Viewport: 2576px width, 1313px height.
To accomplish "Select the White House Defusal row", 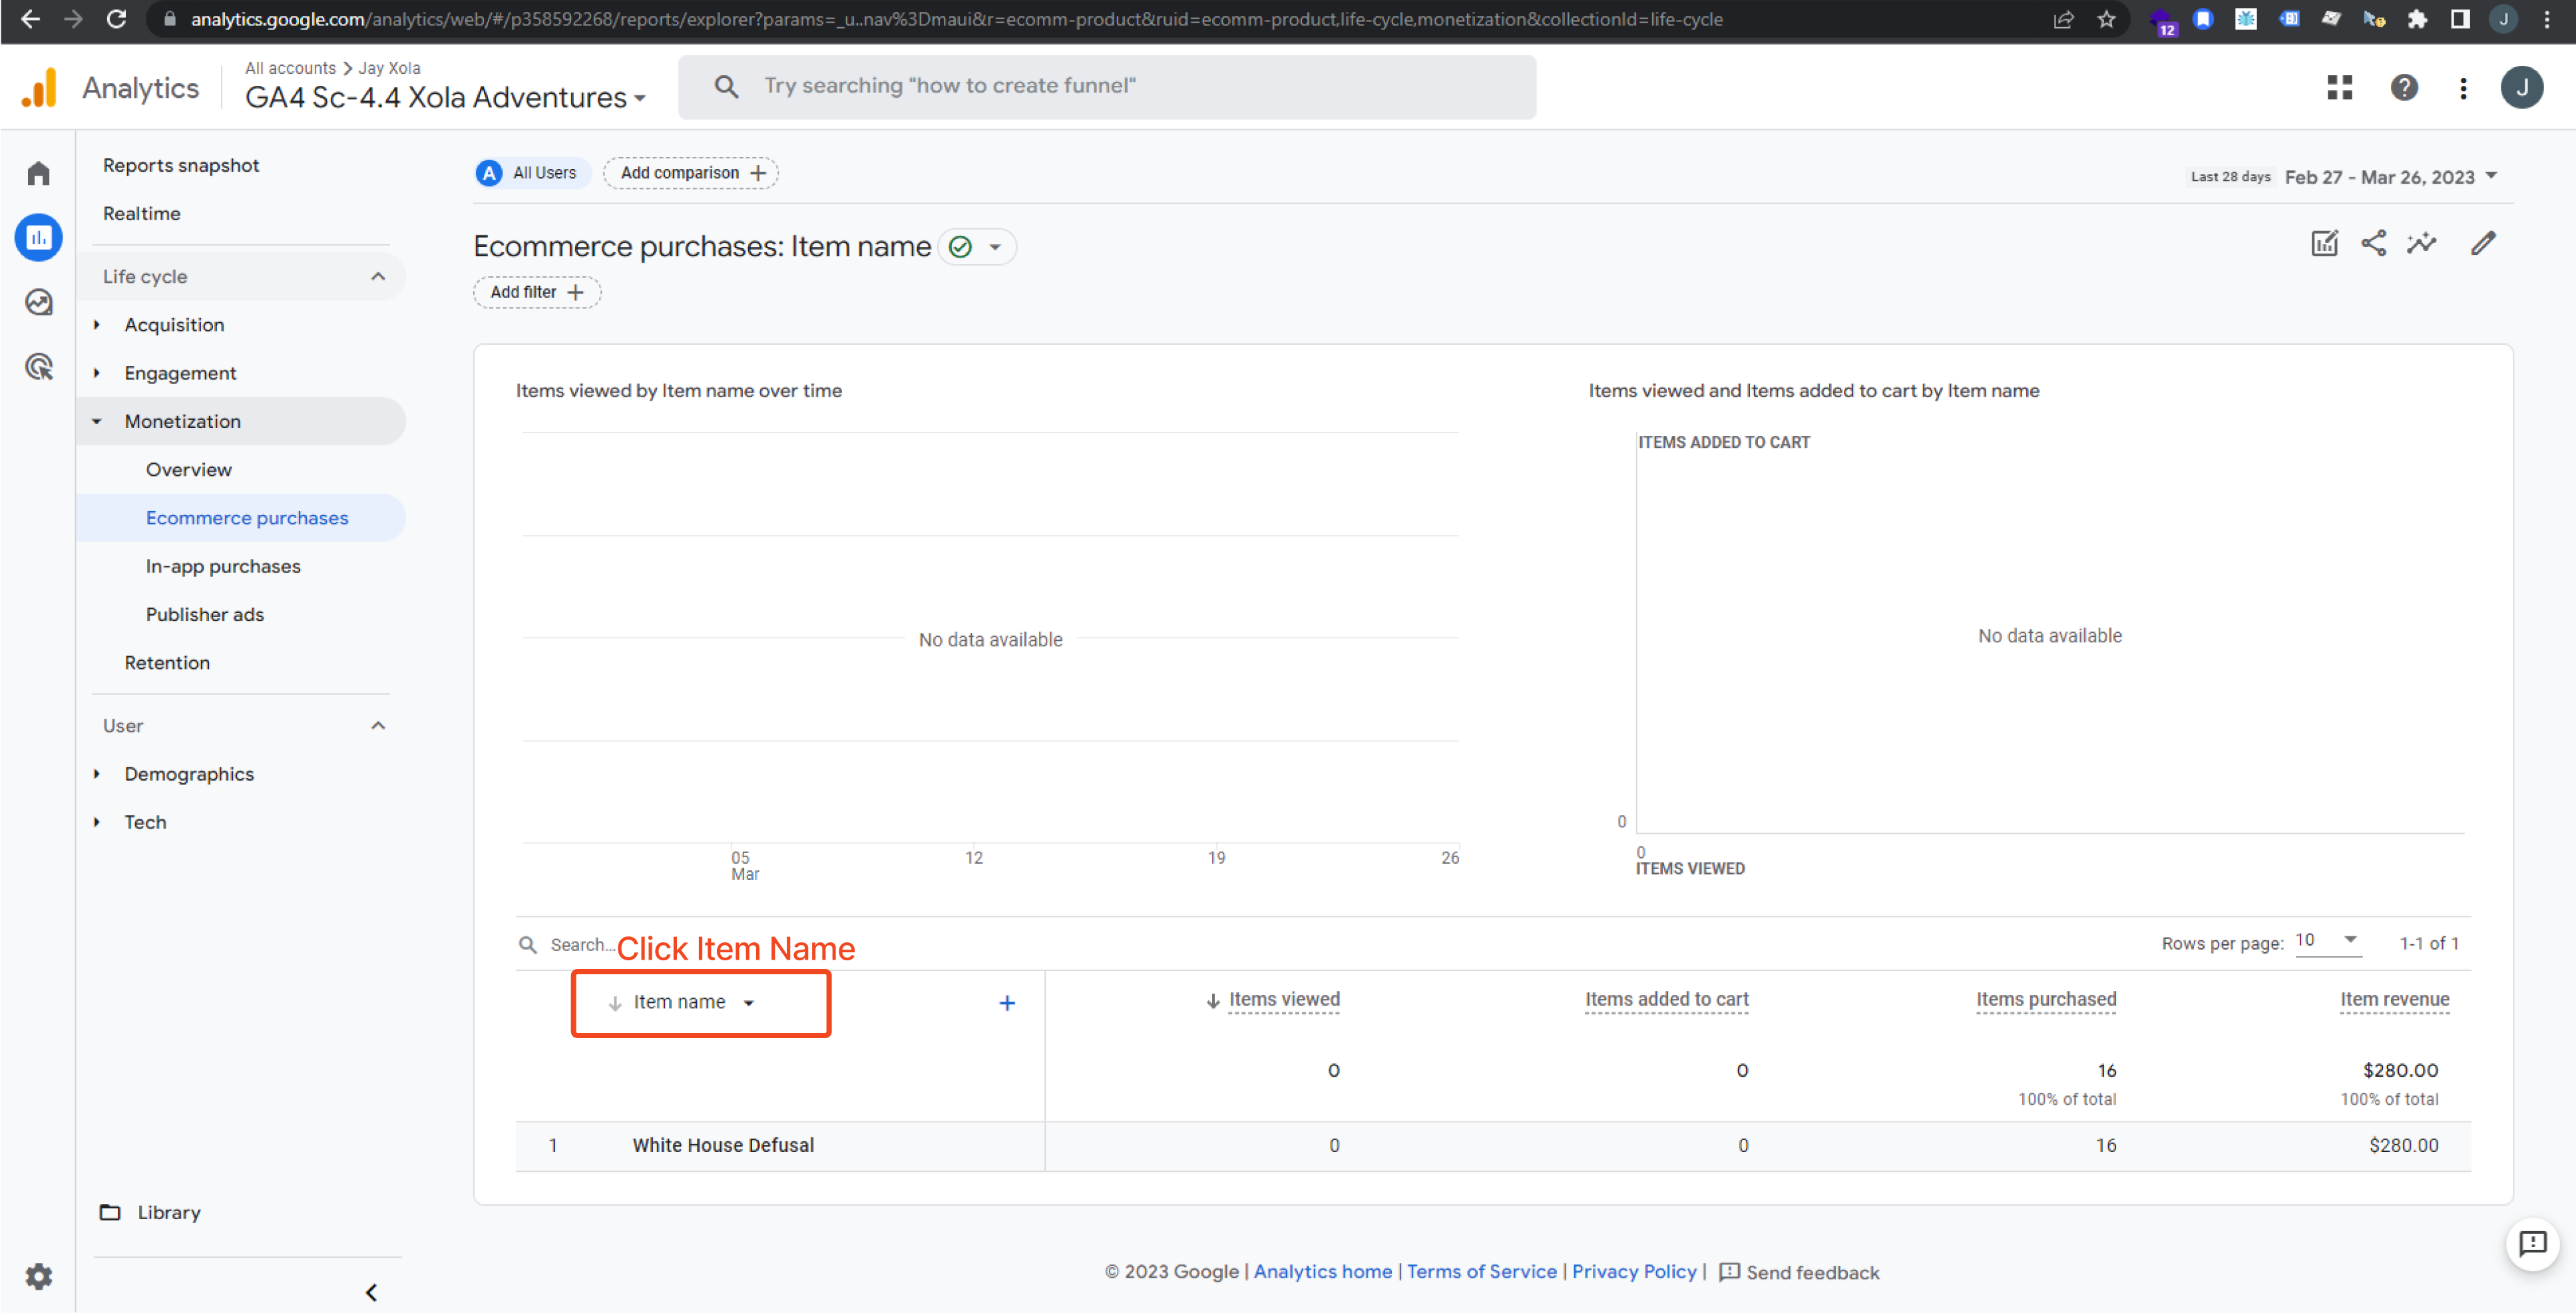I will (x=1493, y=1146).
